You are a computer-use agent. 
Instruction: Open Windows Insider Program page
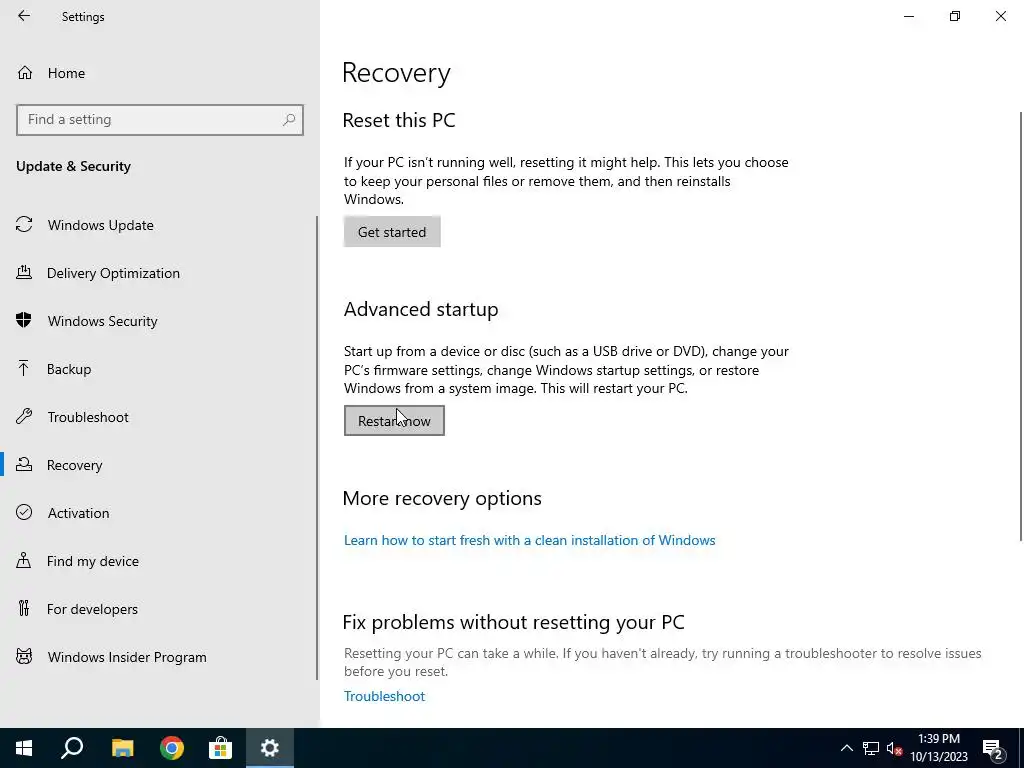tap(127, 657)
